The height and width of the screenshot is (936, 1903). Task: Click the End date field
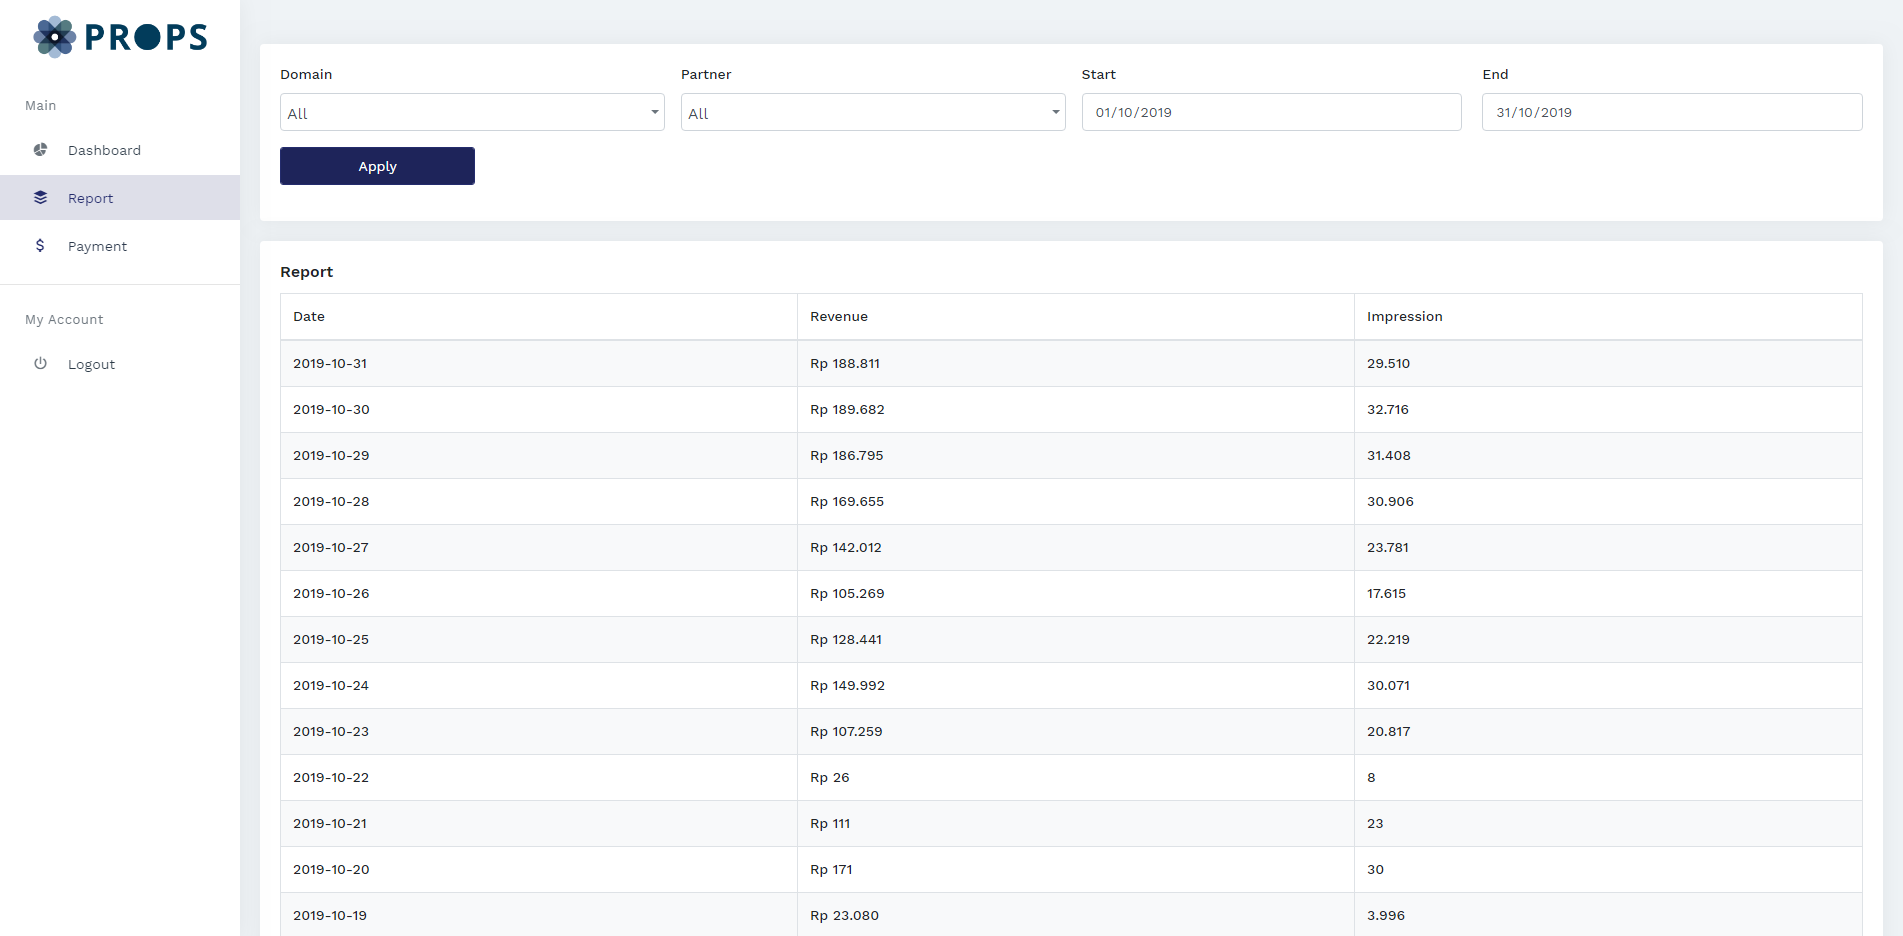click(x=1672, y=112)
